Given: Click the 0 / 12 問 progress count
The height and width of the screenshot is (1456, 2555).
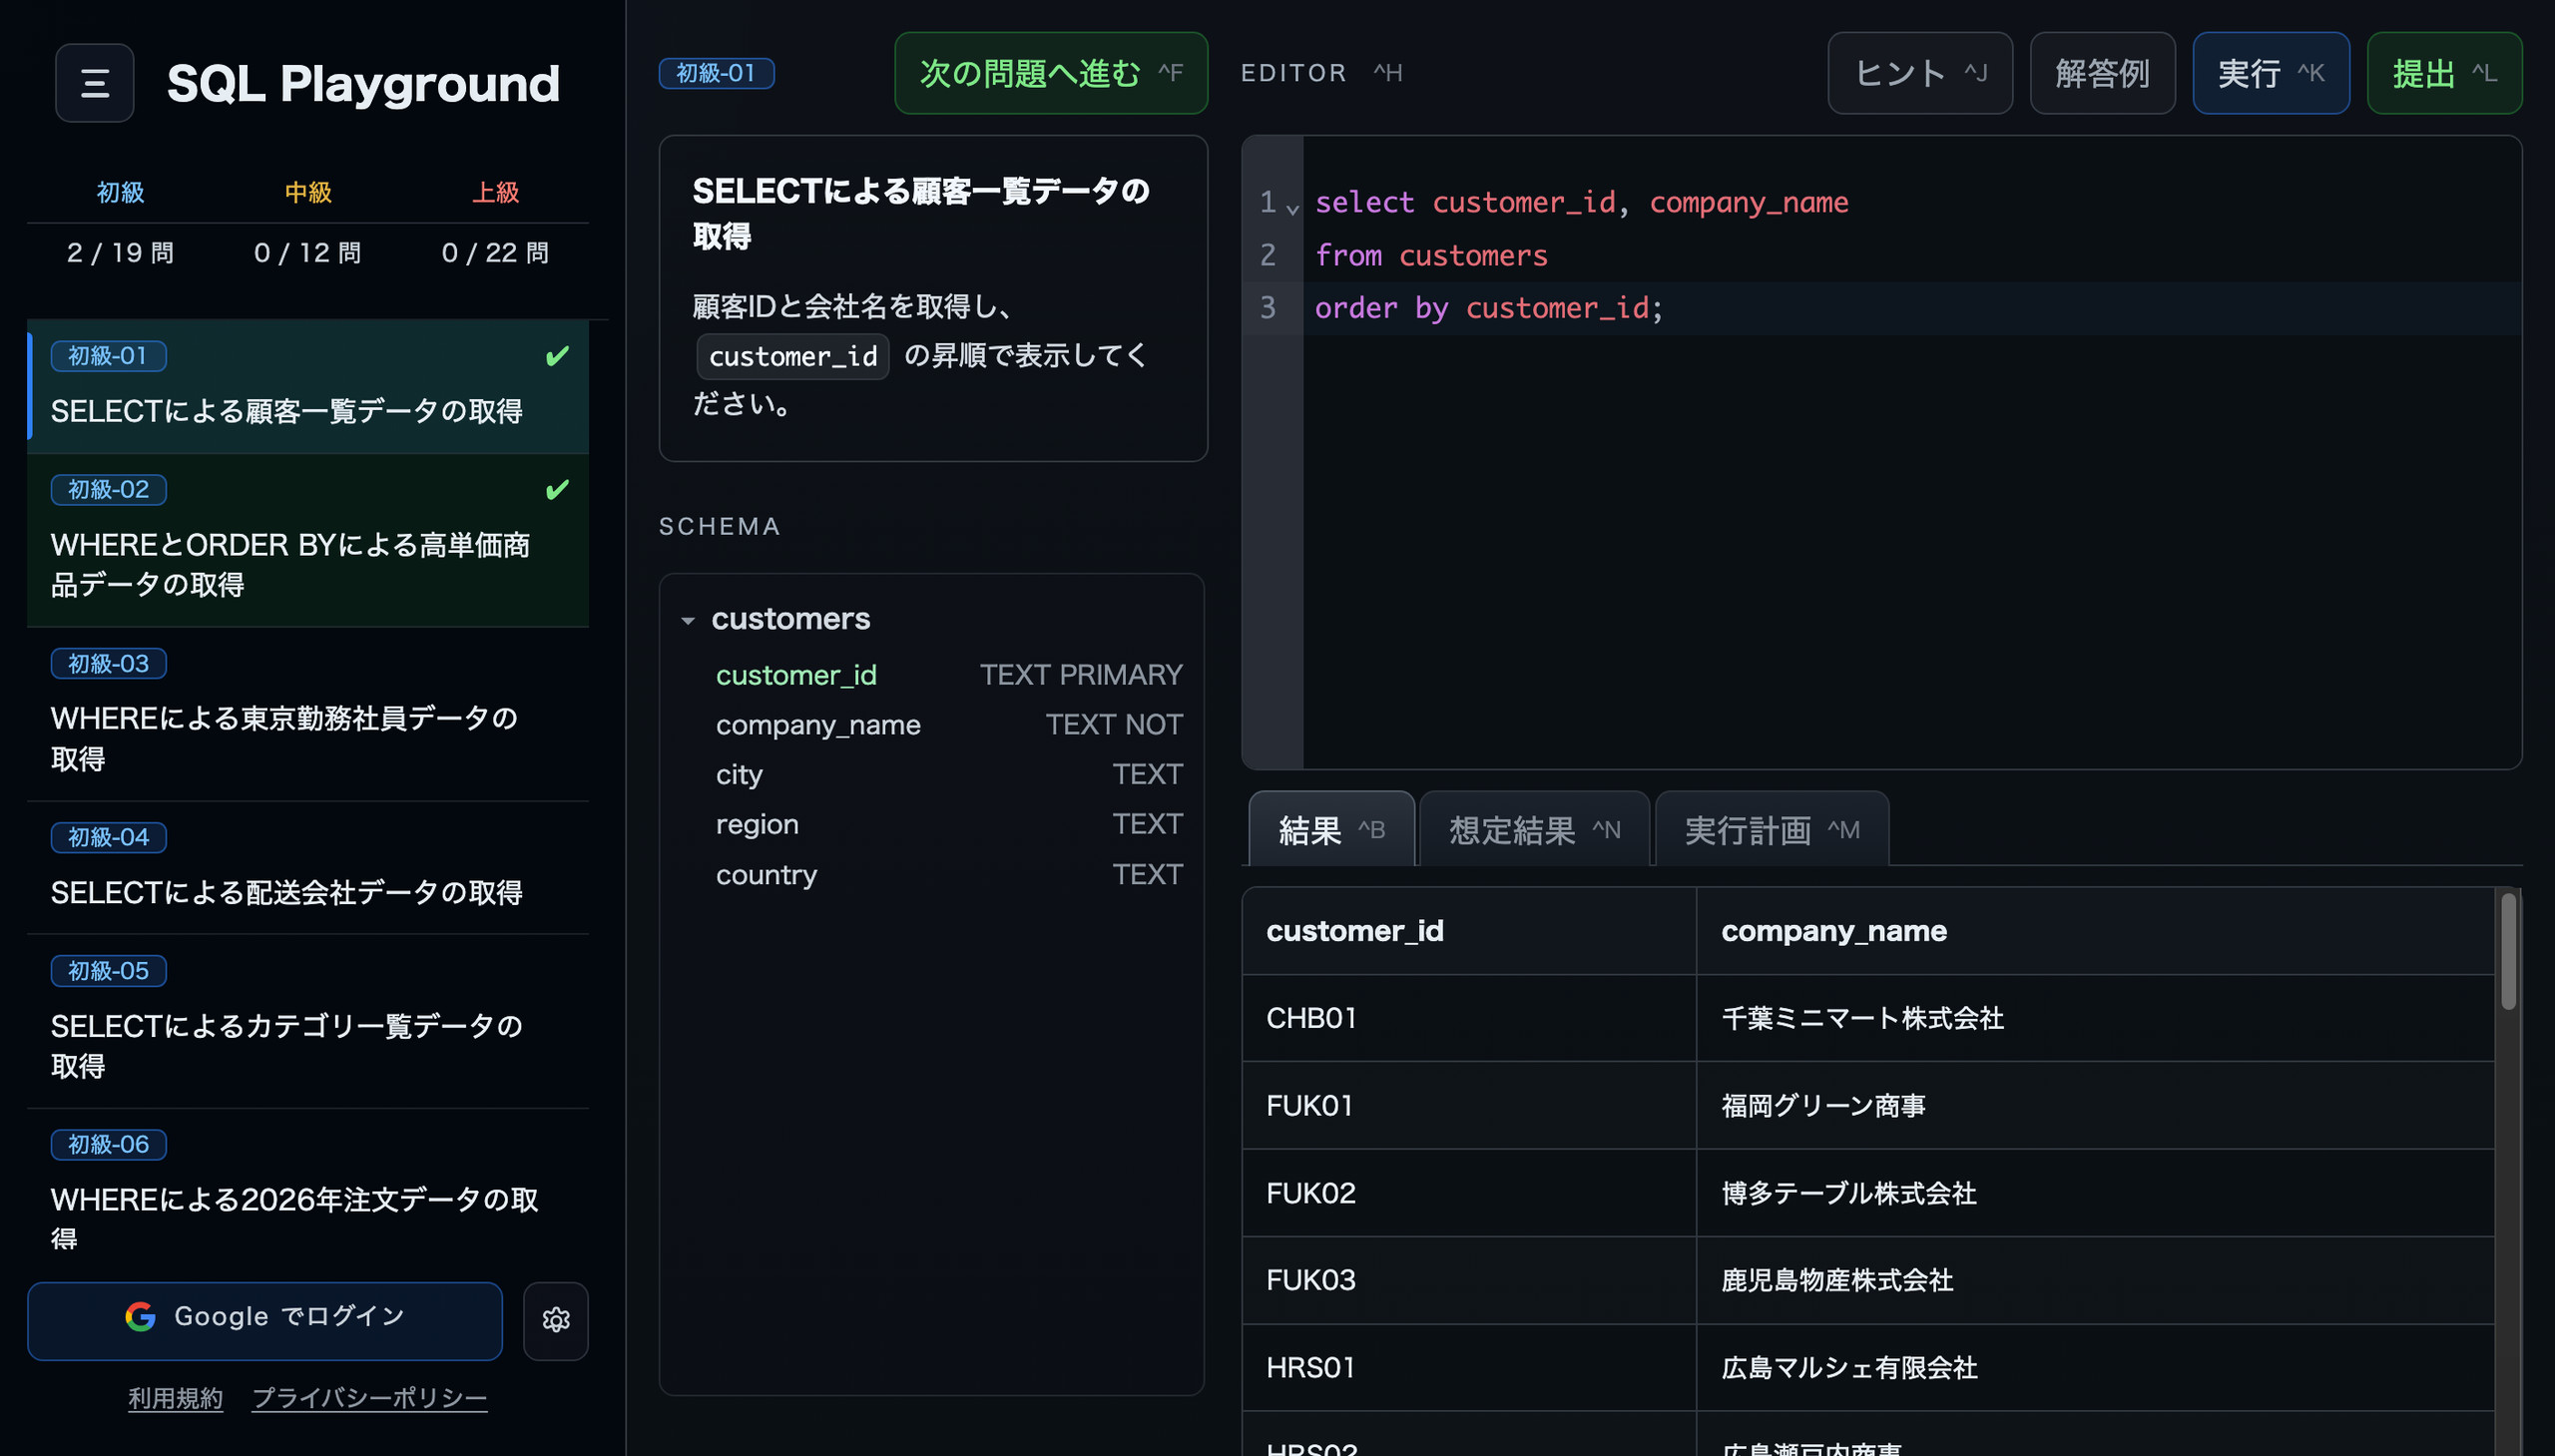Looking at the screenshot, I should pyautogui.click(x=308, y=253).
